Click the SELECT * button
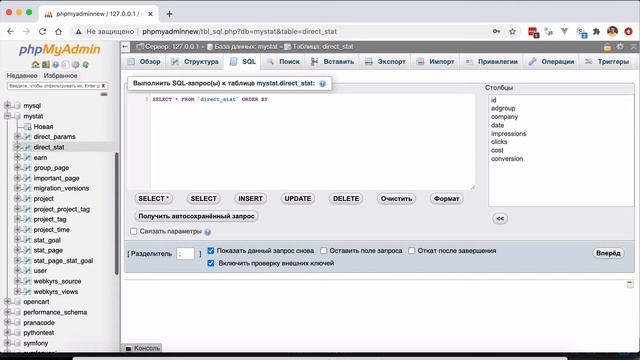This screenshot has width=640, height=360. coord(153,199)
